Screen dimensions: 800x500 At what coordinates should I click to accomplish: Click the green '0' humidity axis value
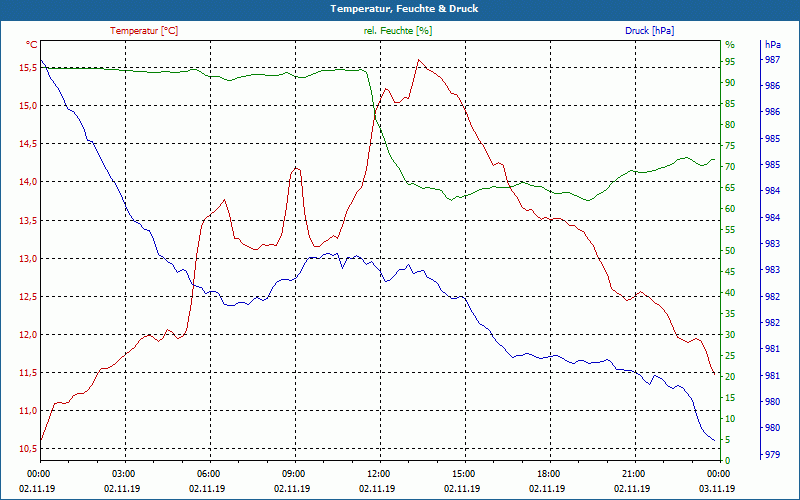pos(728,461)
